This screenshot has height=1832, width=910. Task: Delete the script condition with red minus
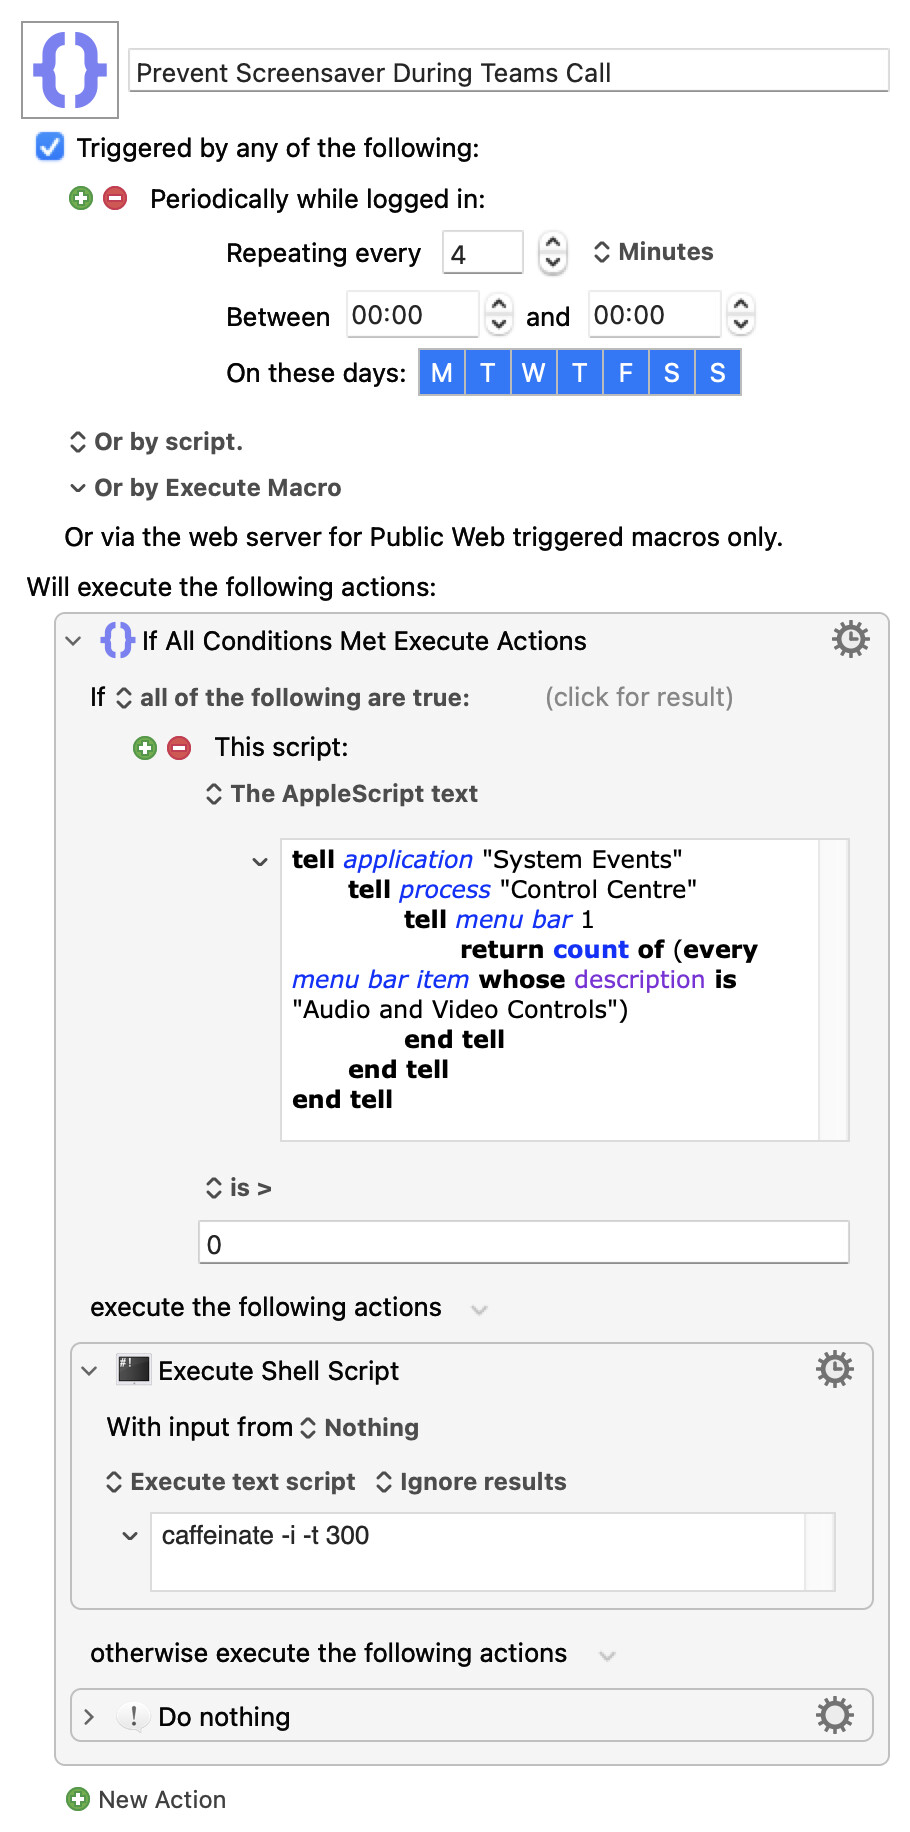click(179, 748)
